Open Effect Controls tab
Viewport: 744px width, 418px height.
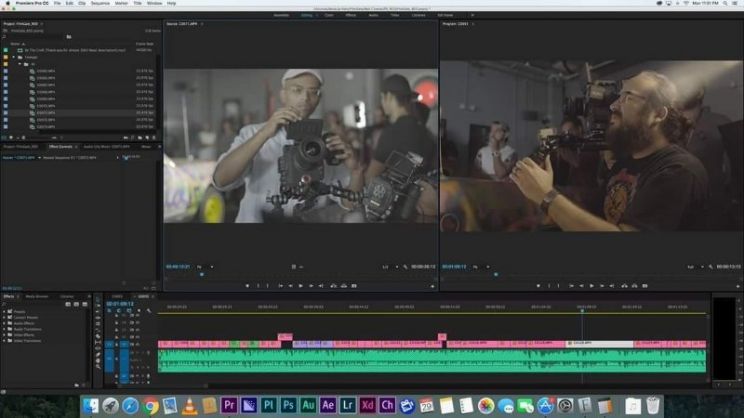pos(61,147)
